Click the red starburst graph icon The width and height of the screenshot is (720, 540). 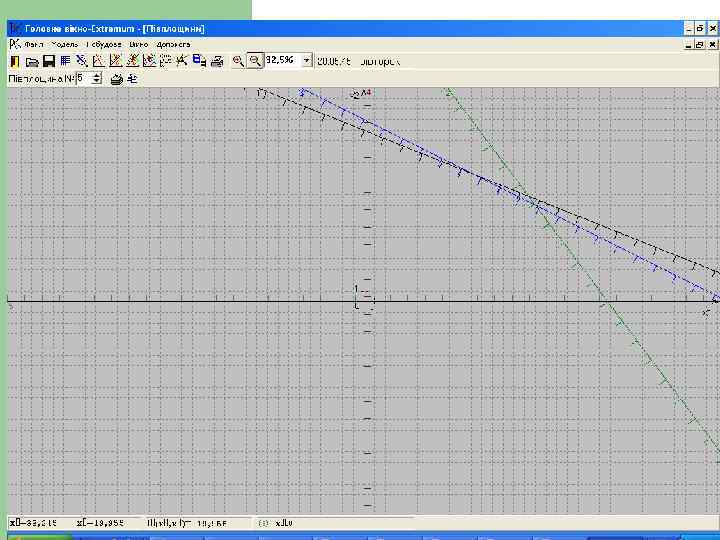pyautogui.click(x=132, y=61)
